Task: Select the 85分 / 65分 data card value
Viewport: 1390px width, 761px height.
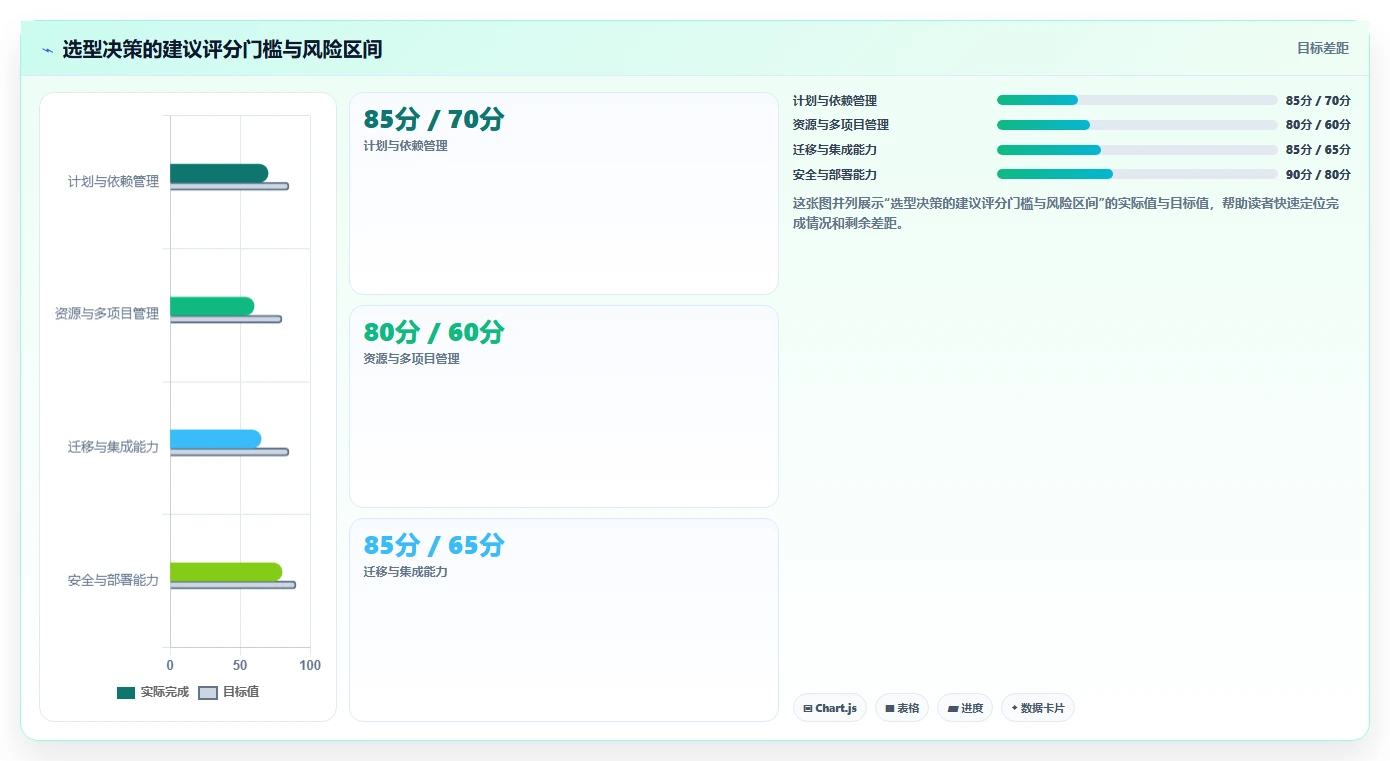Action: [434, 546]
